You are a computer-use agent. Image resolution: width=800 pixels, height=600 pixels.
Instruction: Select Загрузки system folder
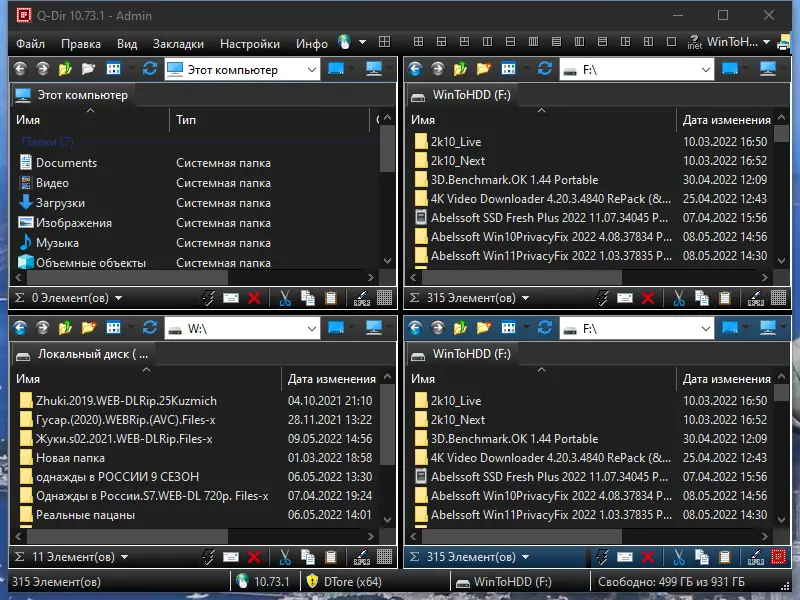click(x=60, y=203)
